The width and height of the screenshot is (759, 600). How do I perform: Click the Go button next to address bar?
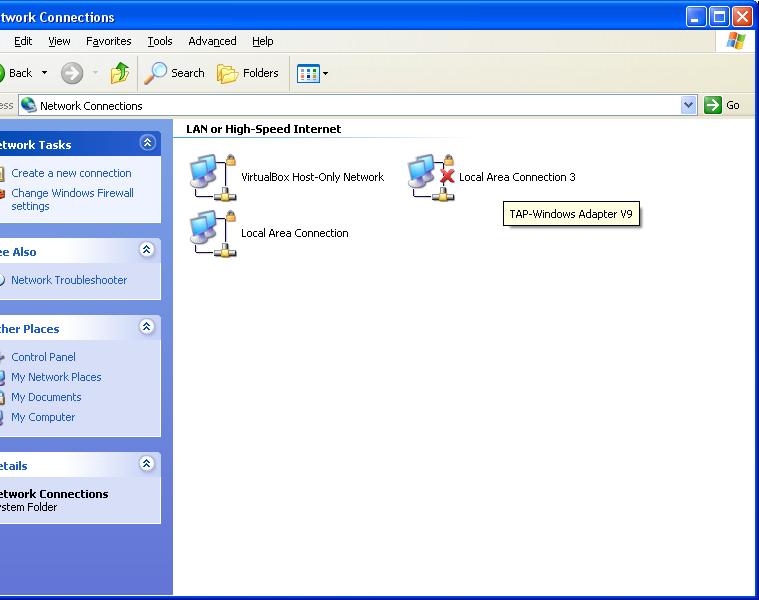coord(723,105)
